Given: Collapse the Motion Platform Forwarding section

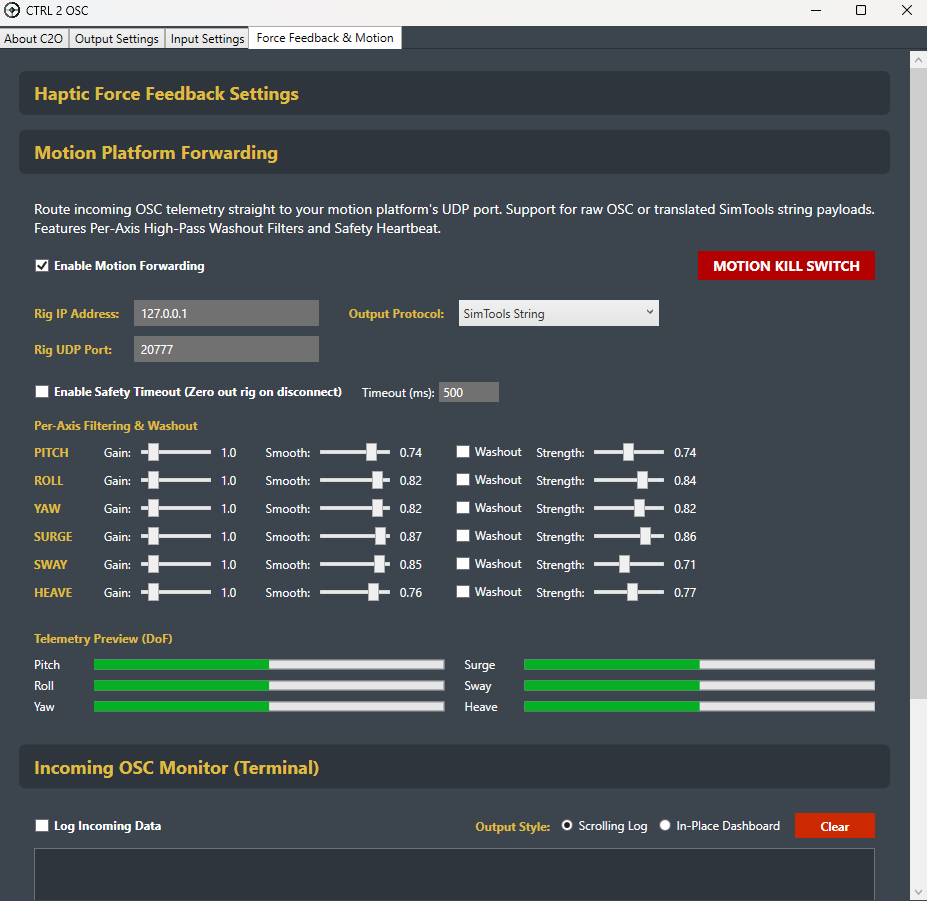Looking at the screenshot, I should tap(455, 152).
